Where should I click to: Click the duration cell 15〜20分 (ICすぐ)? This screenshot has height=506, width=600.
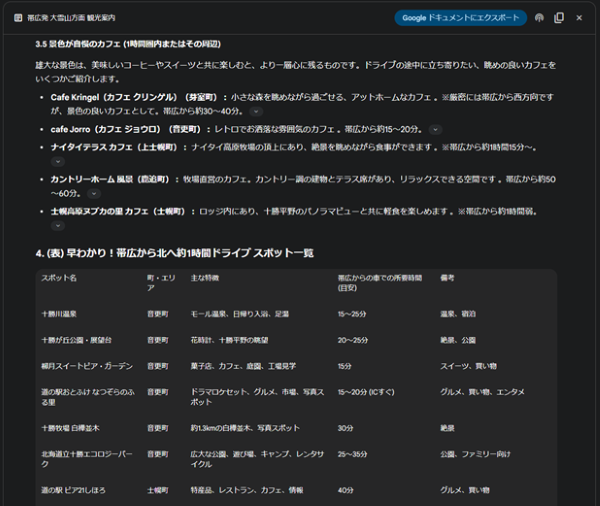pos(366,392)
